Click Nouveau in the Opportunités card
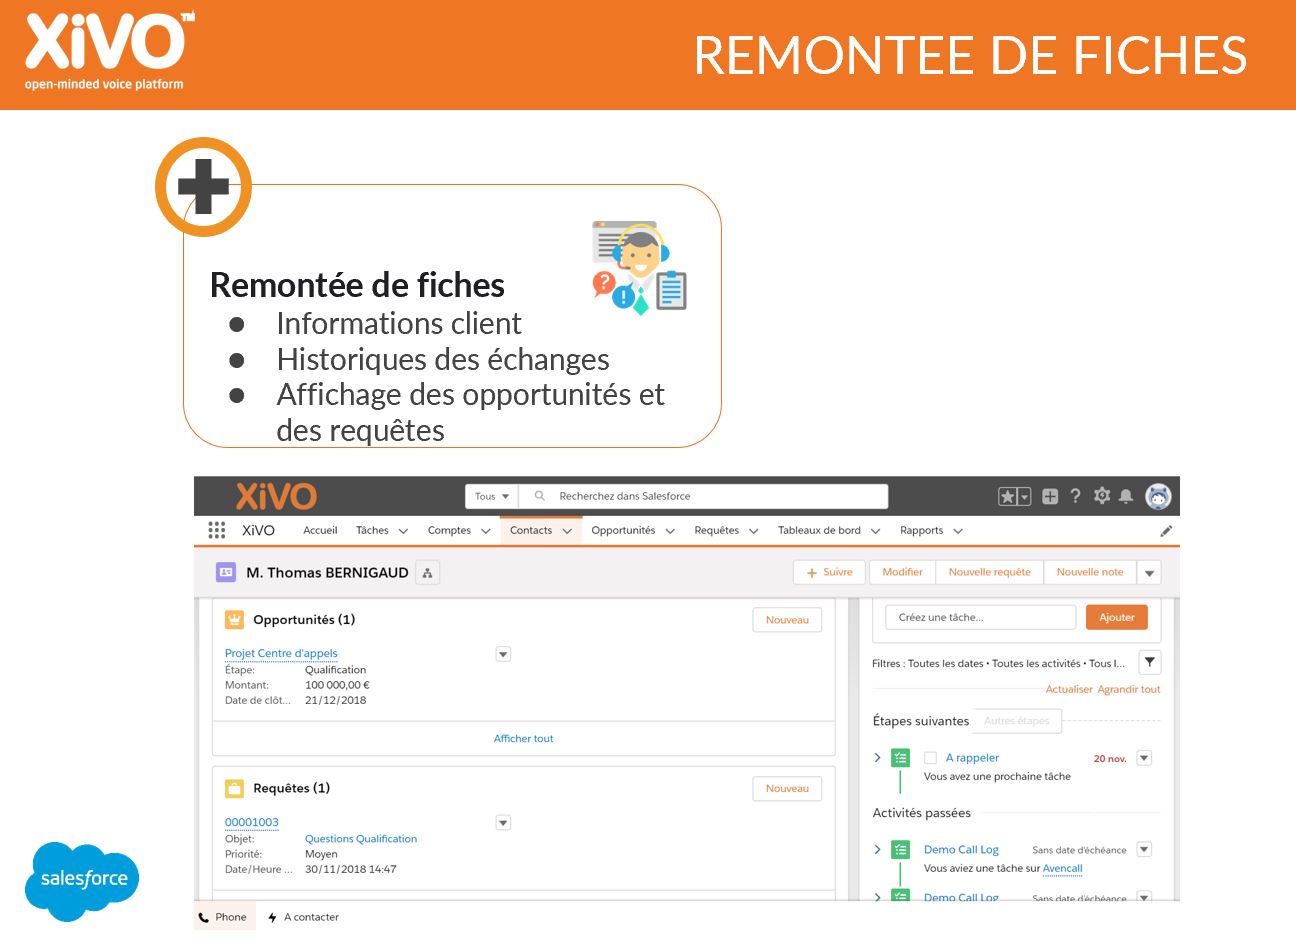Viewport: 1296px width, 938px height. click(x=787, y=620)
